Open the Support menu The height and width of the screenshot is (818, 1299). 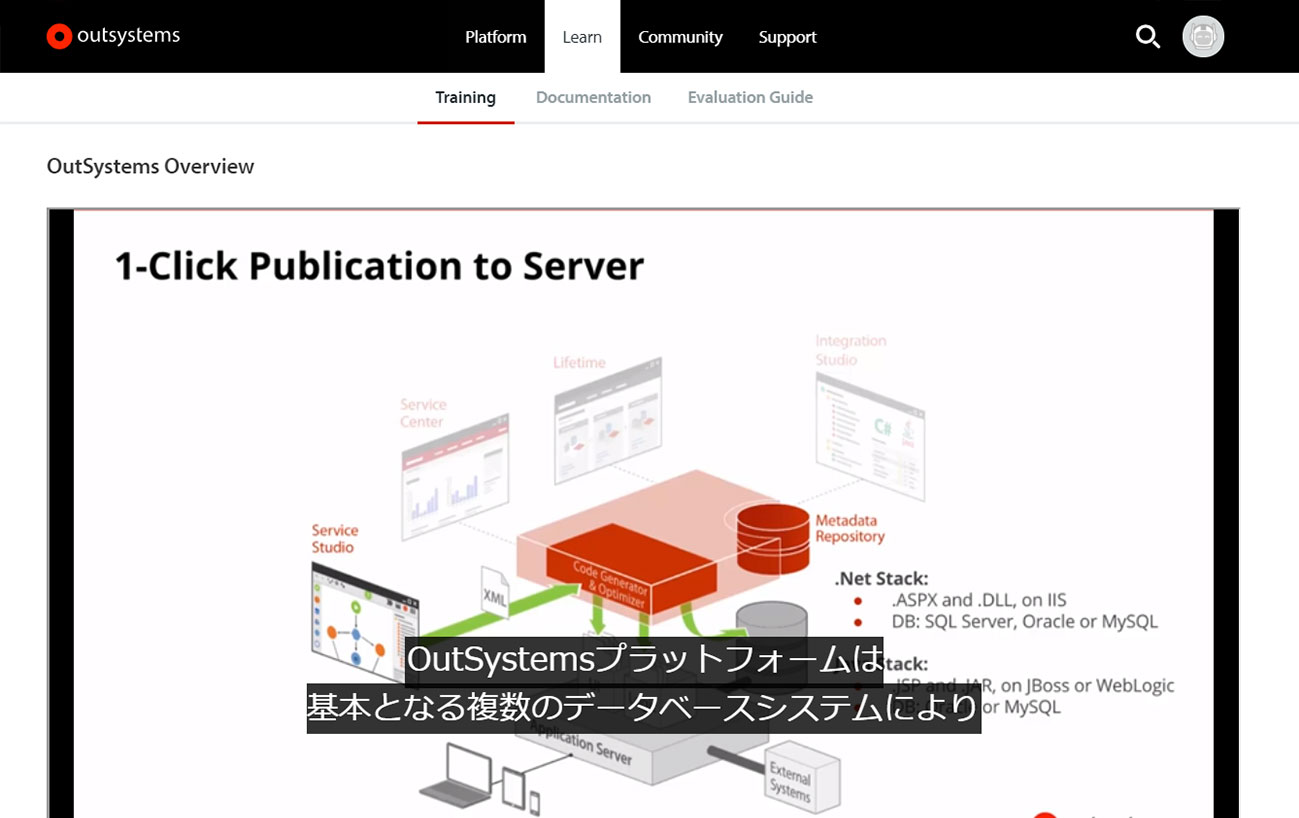[787, 37]
